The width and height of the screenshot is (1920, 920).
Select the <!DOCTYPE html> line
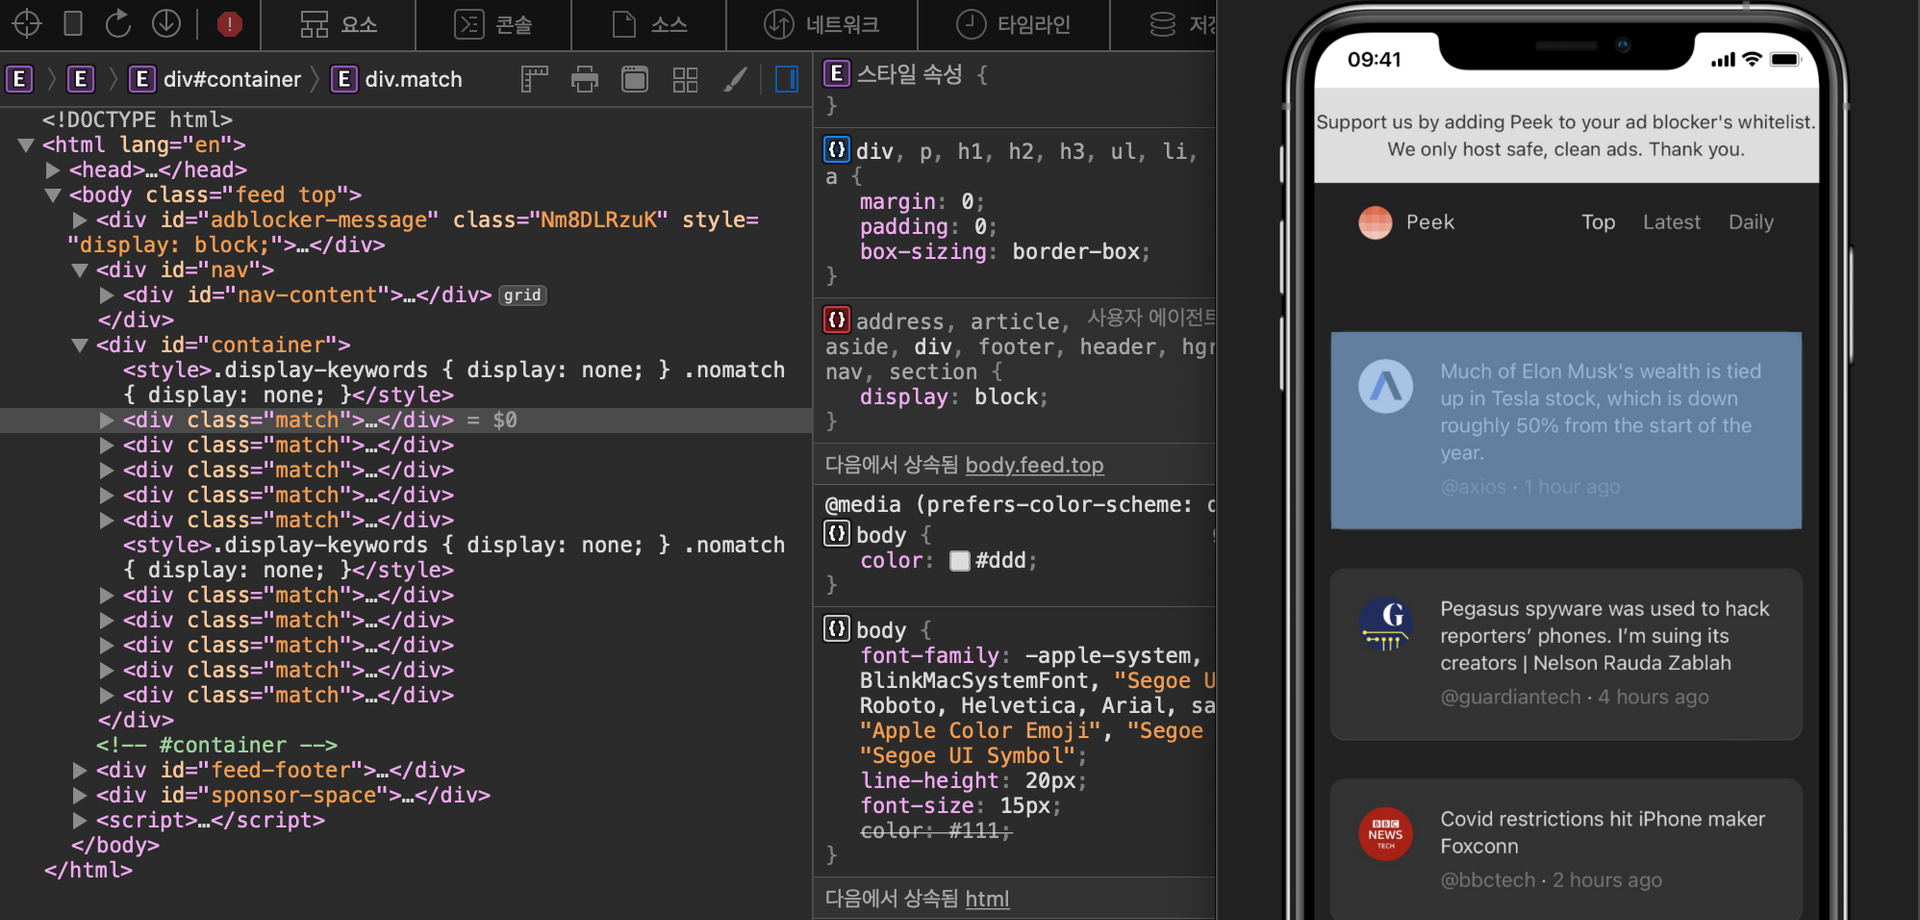pos(137,120)
